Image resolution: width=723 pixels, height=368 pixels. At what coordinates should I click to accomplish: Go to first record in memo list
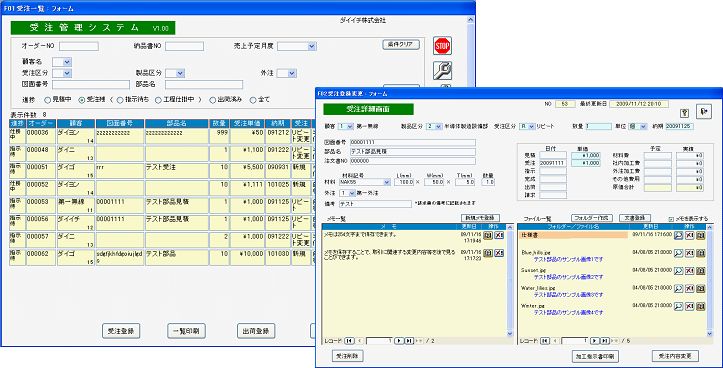[x=349, y=341]
